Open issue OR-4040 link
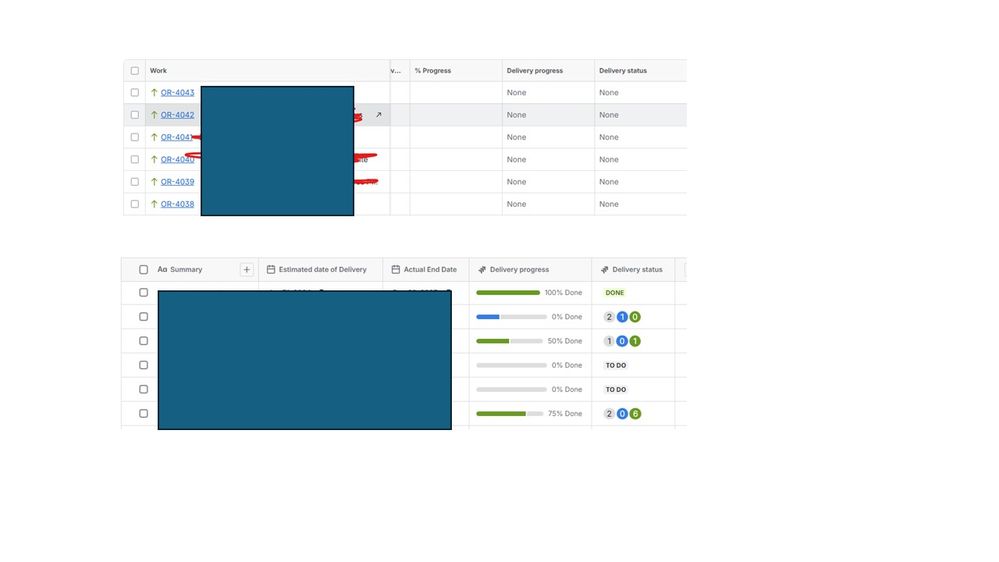Viewport: 999px width, 562px height. tap(177, 159)
